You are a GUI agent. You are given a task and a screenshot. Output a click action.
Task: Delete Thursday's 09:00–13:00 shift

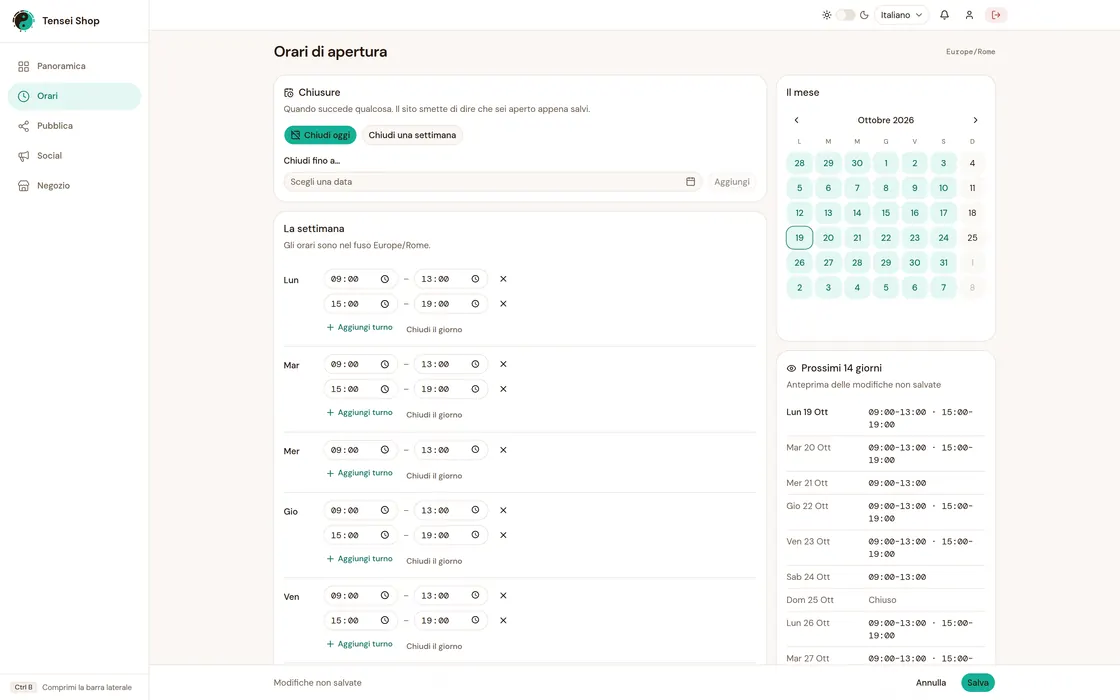pyautogui.click(x=503, y=511)
